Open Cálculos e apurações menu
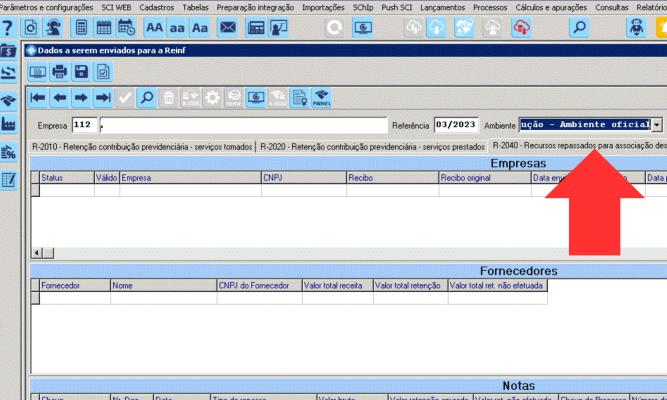 click(x=551, y=7)
